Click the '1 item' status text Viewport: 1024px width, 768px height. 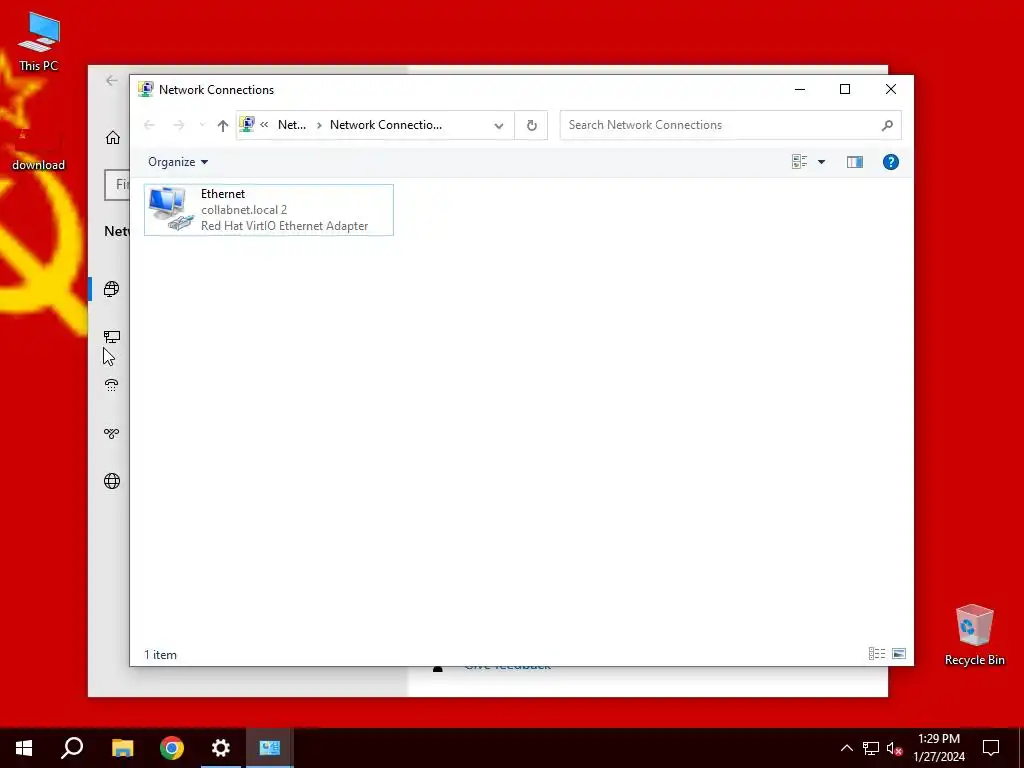point(161,654)
